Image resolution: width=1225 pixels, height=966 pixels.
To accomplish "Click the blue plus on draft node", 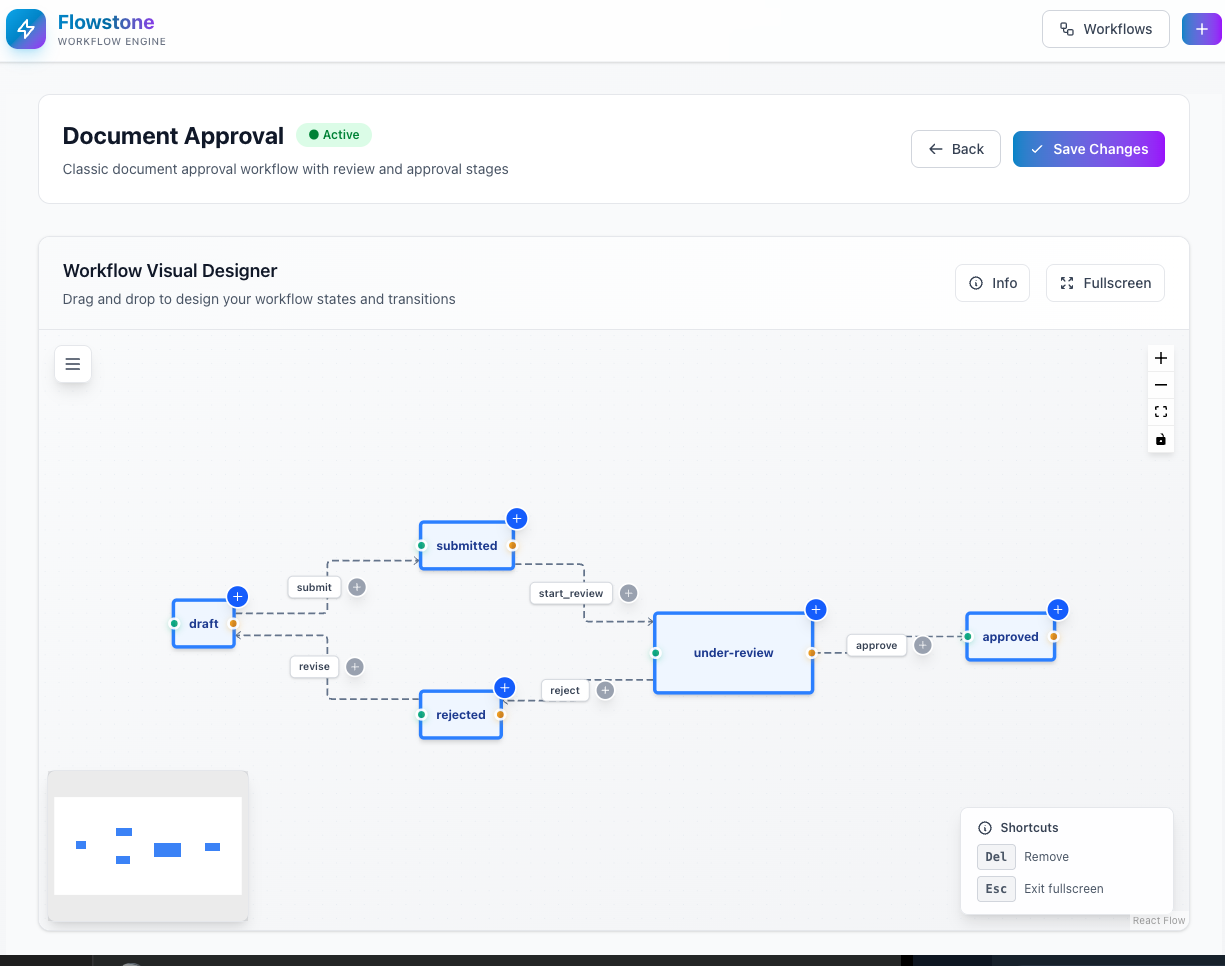I will tap(237, 596).
